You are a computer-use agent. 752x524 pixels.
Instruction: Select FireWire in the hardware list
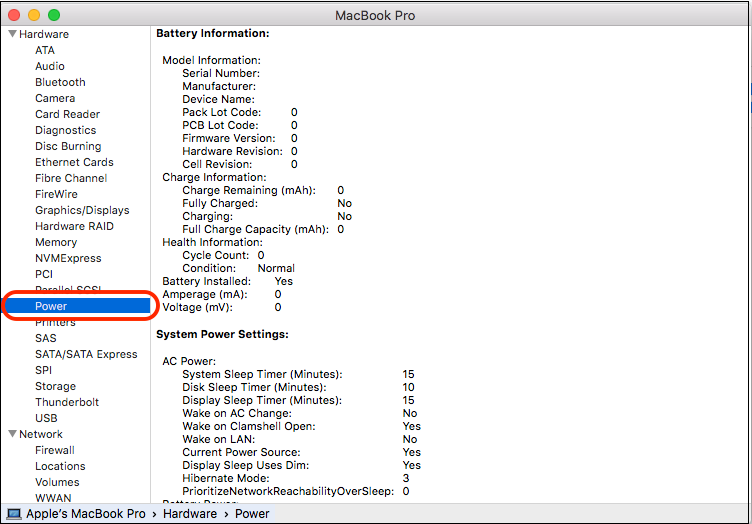pyautogui.click(x=56, y=194)
